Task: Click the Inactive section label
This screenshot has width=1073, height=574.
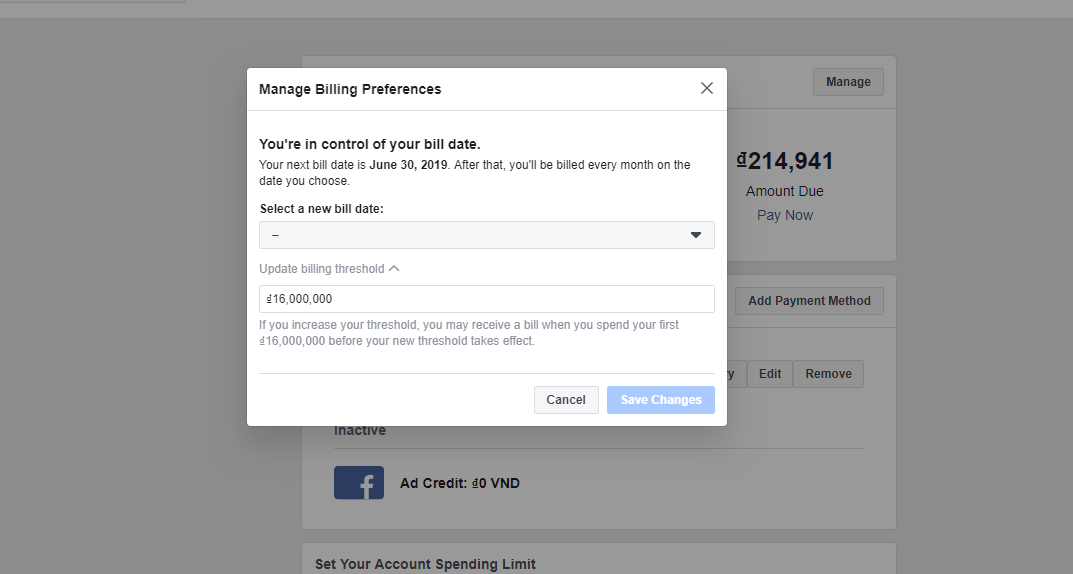Action: click(x=360, y=431)
